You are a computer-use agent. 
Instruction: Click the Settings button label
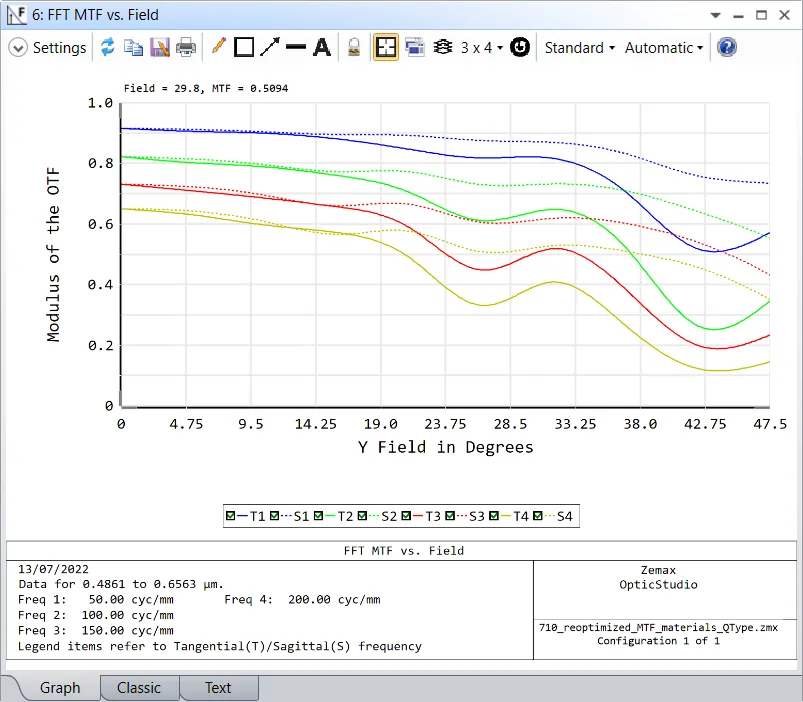59,48
